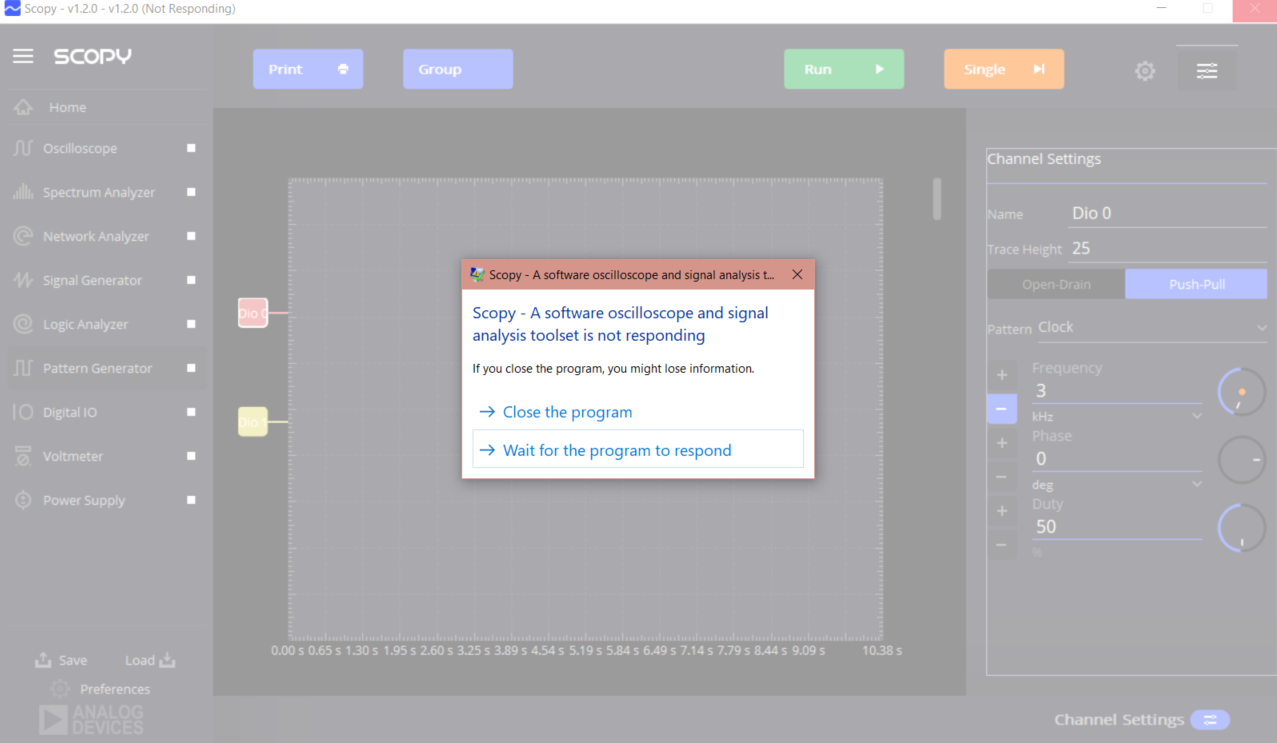Go to Home in the sidebar
Viewport: 1277px width, 743px height.
pyautogui.click(x=67, y=107)
